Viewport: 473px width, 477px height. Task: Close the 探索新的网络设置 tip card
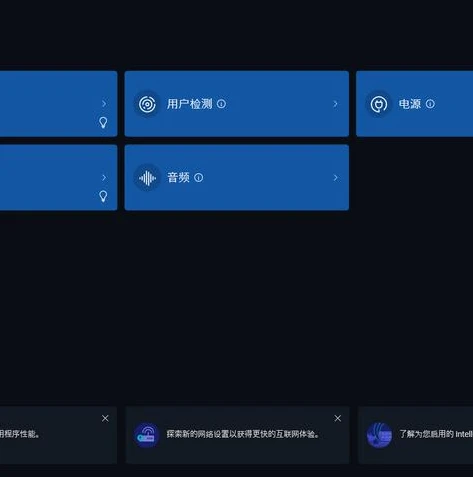338,418
